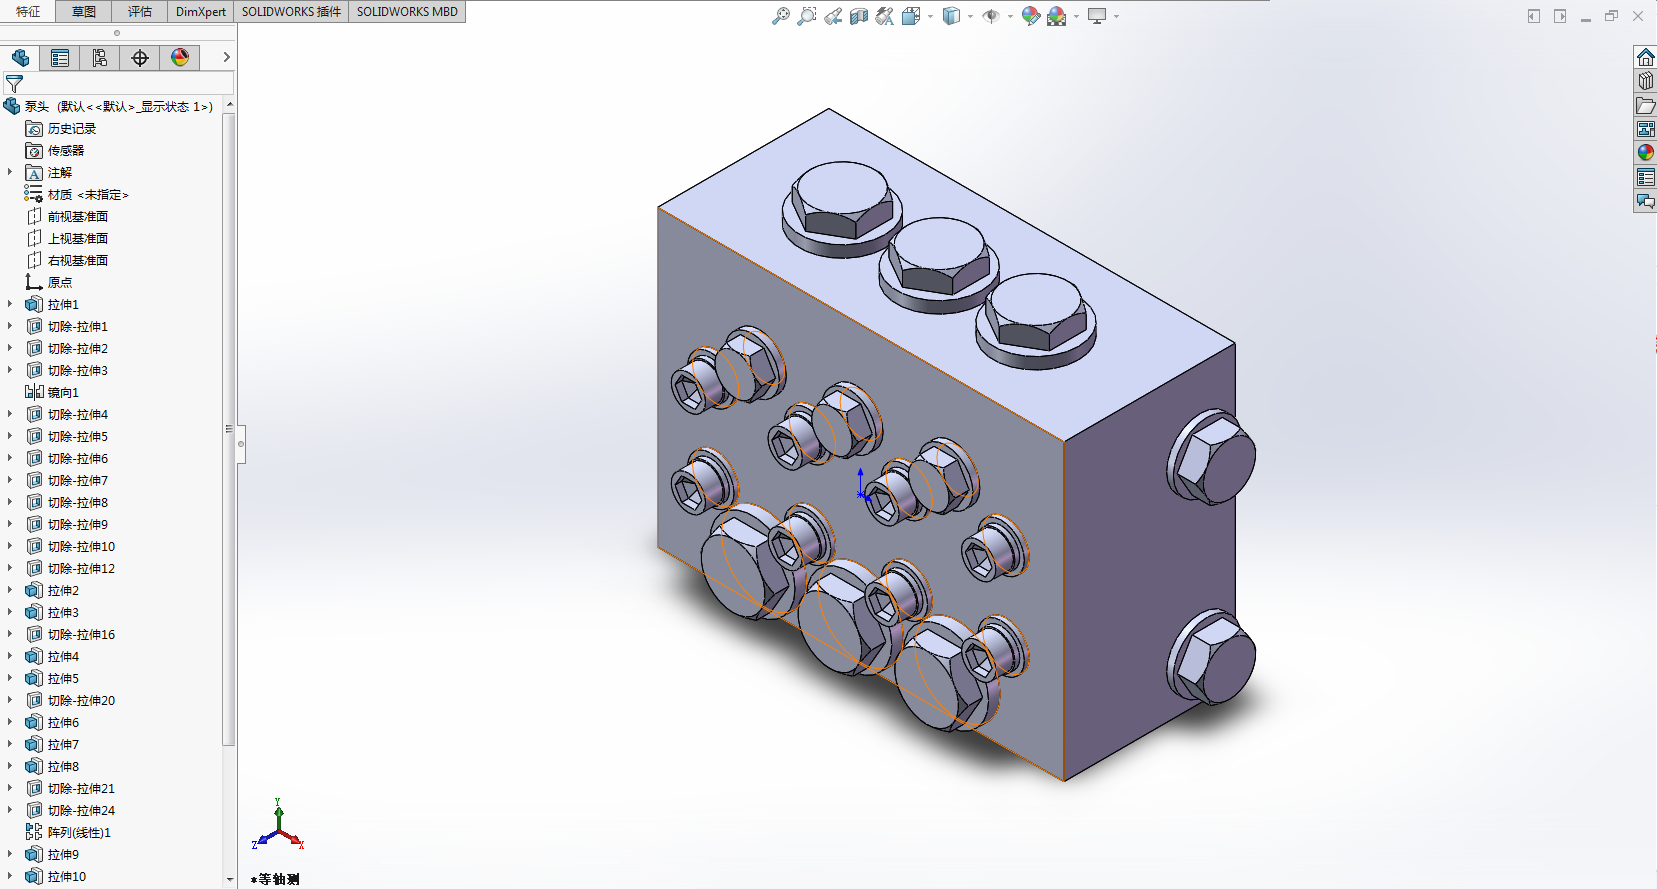Switch to the 草图 ribbon tab

coord(84,12)
